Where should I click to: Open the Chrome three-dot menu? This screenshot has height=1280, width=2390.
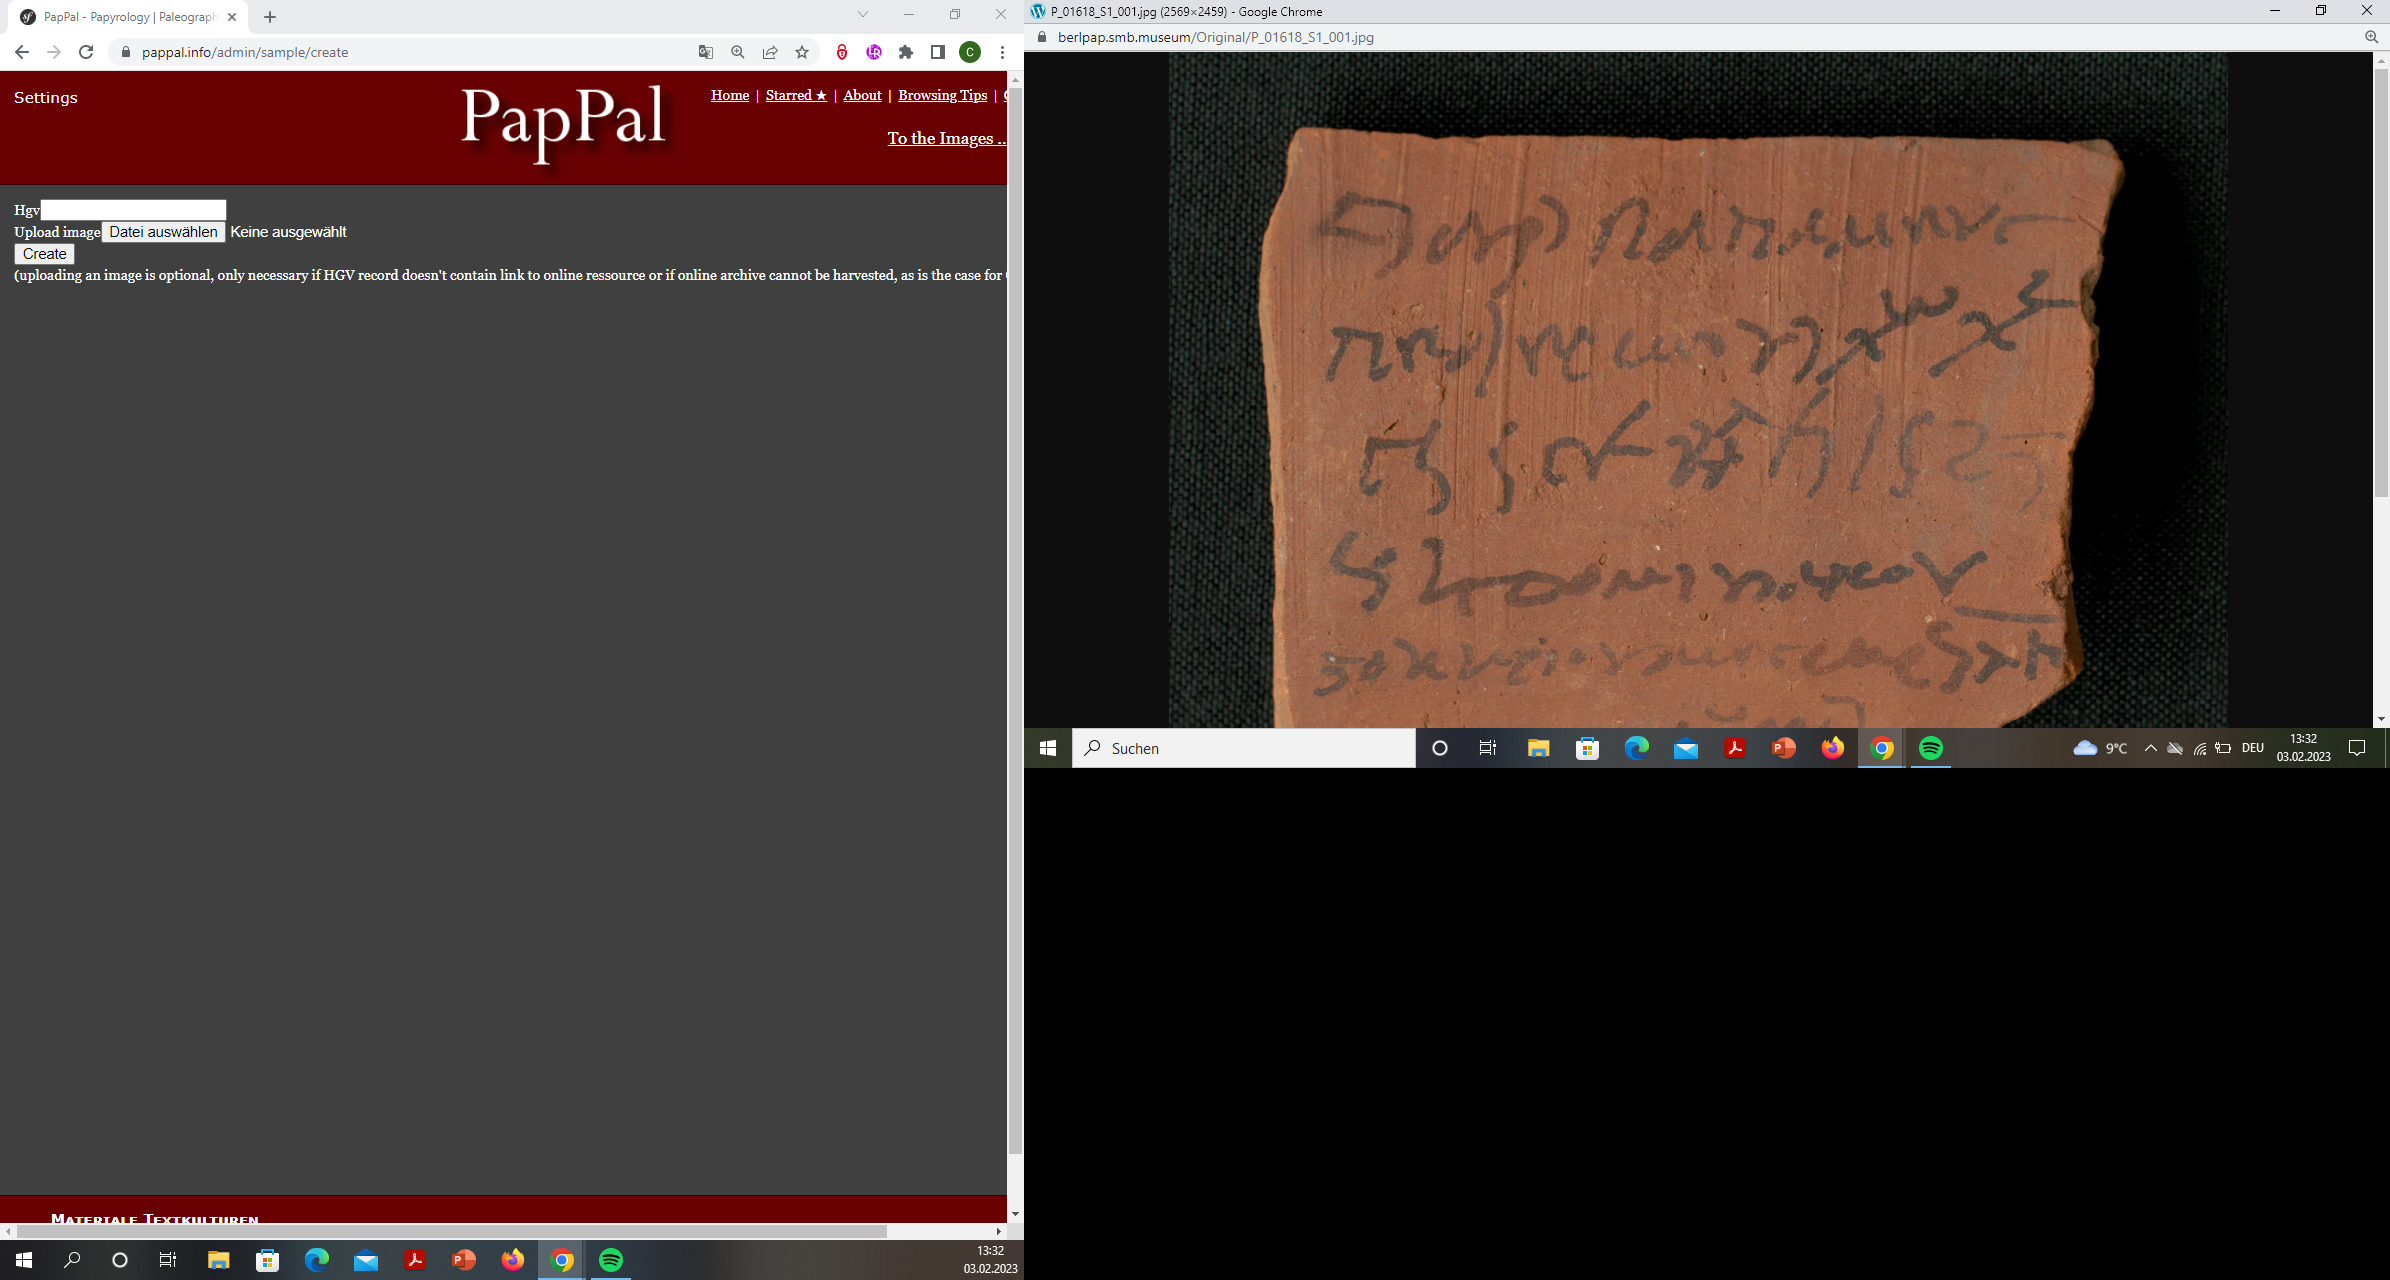(x=1002, y=52)
